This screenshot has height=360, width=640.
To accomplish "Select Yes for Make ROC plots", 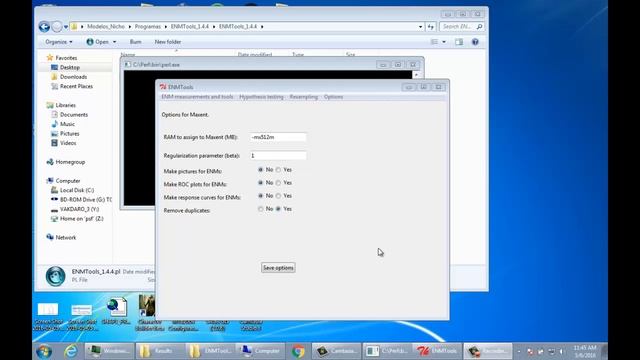I will pyautogui.click(x=278, y=182).
